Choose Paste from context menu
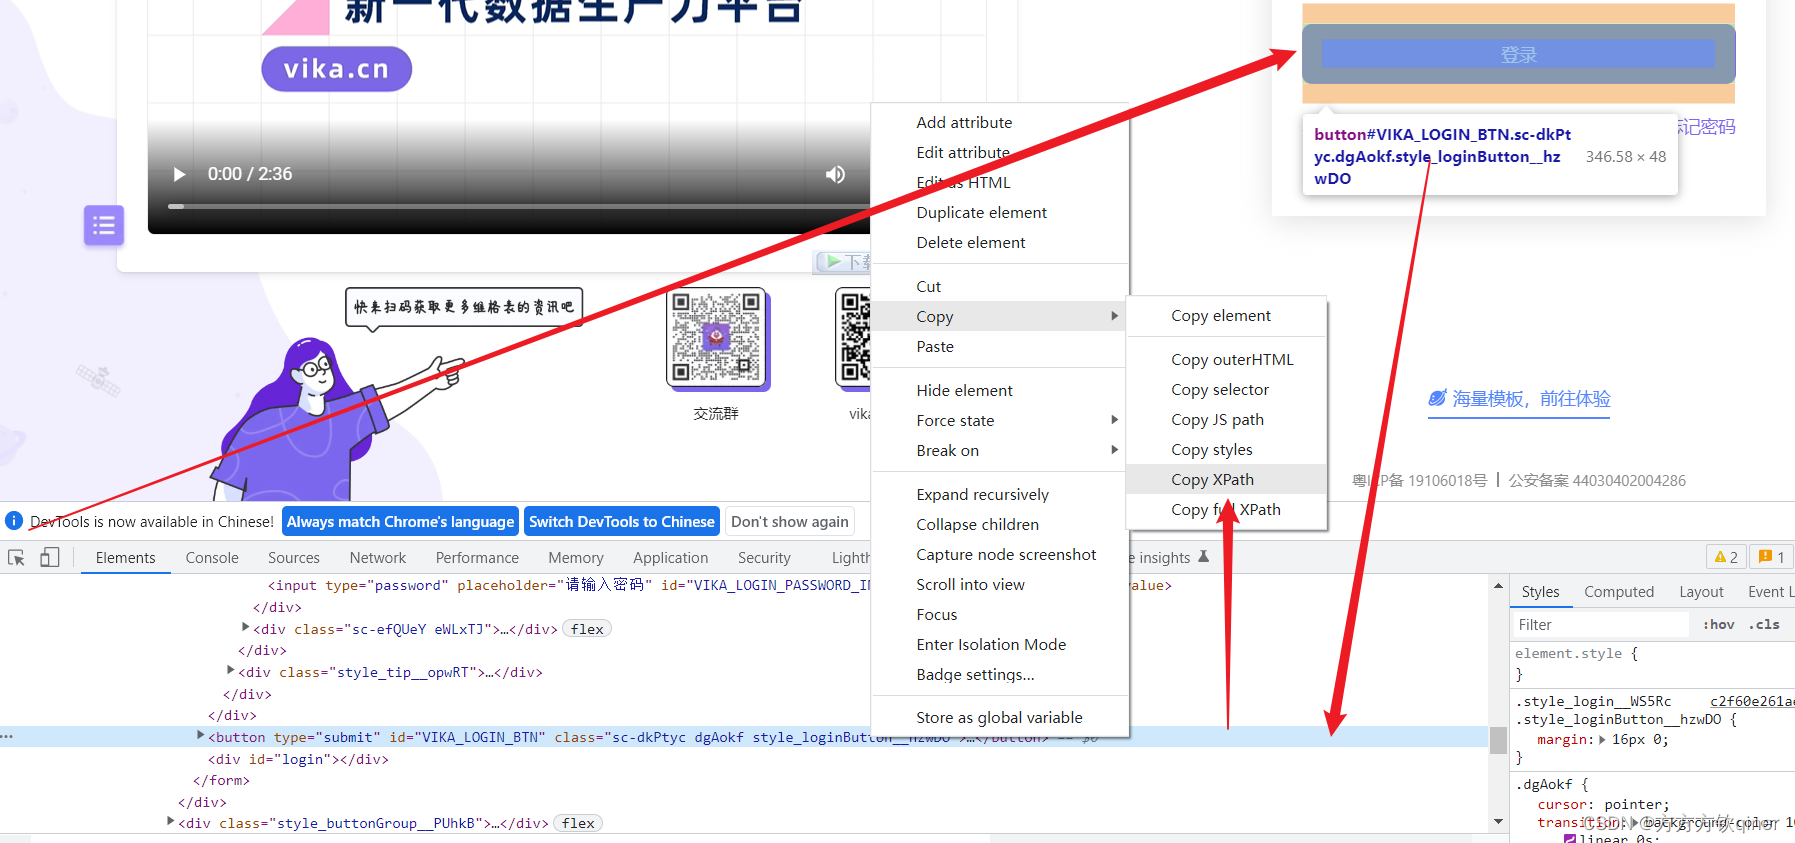 point(1000,346)
